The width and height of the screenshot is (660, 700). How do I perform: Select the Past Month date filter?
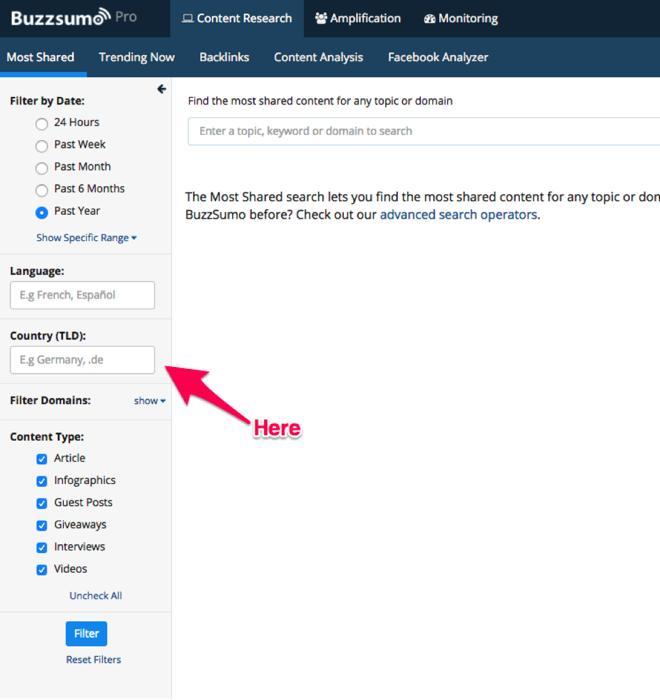[x=42, y=168]
